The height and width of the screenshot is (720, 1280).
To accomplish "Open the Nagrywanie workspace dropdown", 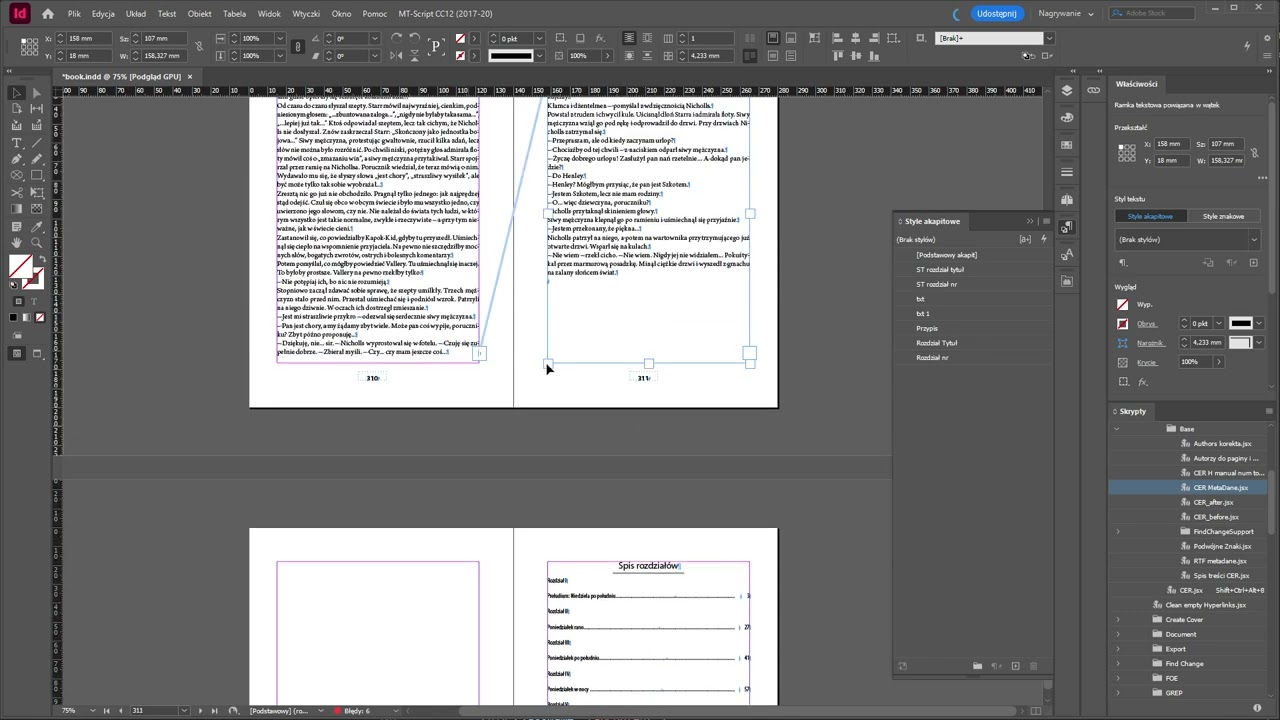I will click(x=1065, y=14).
